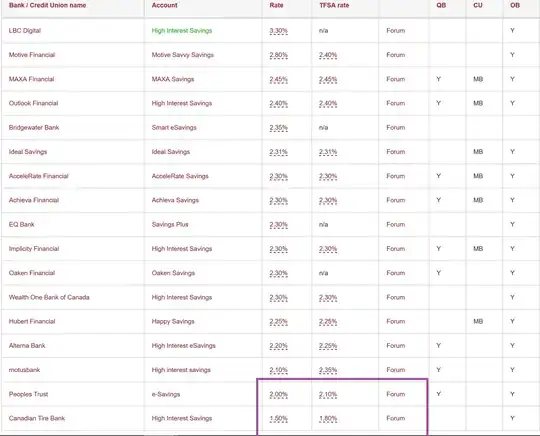Click Wealth One Bank of Canada

tap(49, 297)
